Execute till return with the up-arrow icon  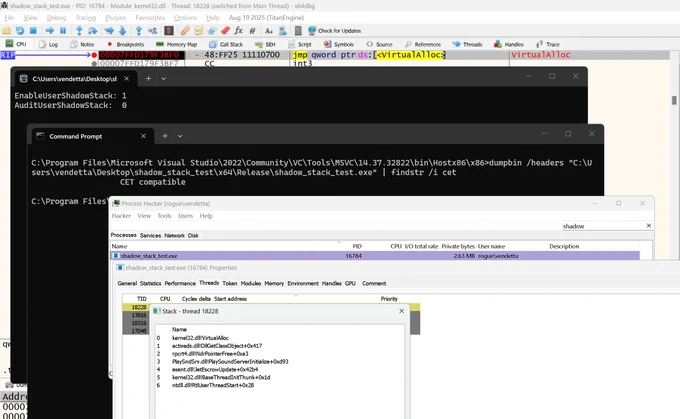tap(139, 31)
